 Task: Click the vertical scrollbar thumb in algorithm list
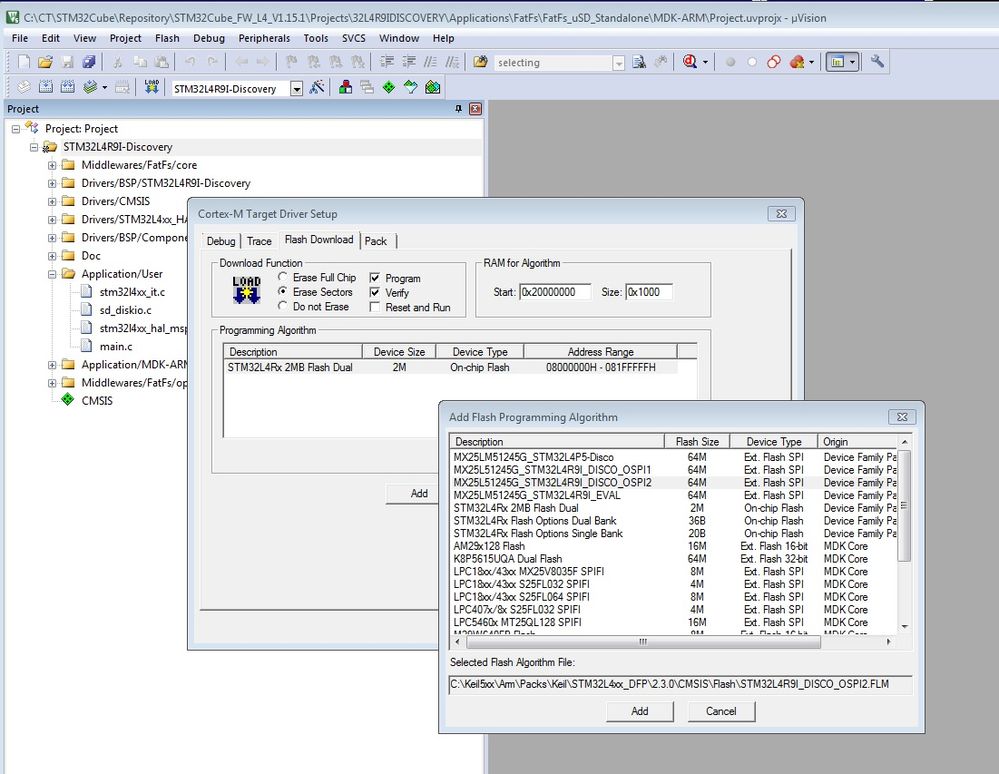[x=904, y=505]
